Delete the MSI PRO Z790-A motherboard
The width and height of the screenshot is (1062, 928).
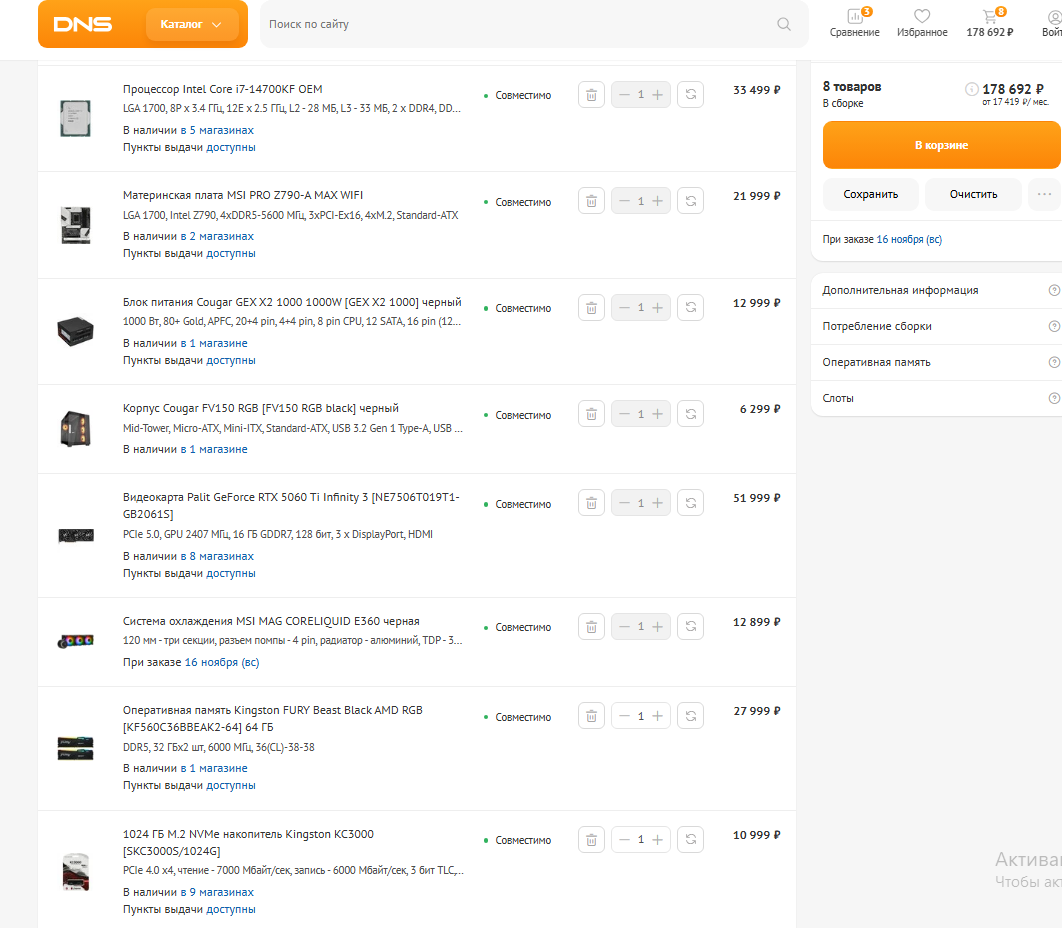pyautogui.click(x=591, y=201)
